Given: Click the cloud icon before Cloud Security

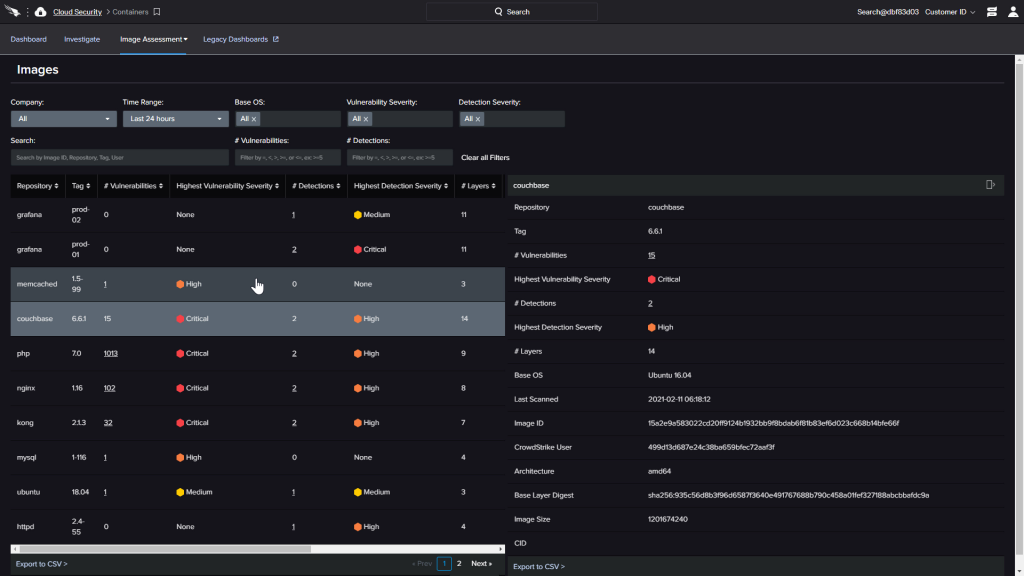Looking at the screenshot, I should (x=40, y=12).
